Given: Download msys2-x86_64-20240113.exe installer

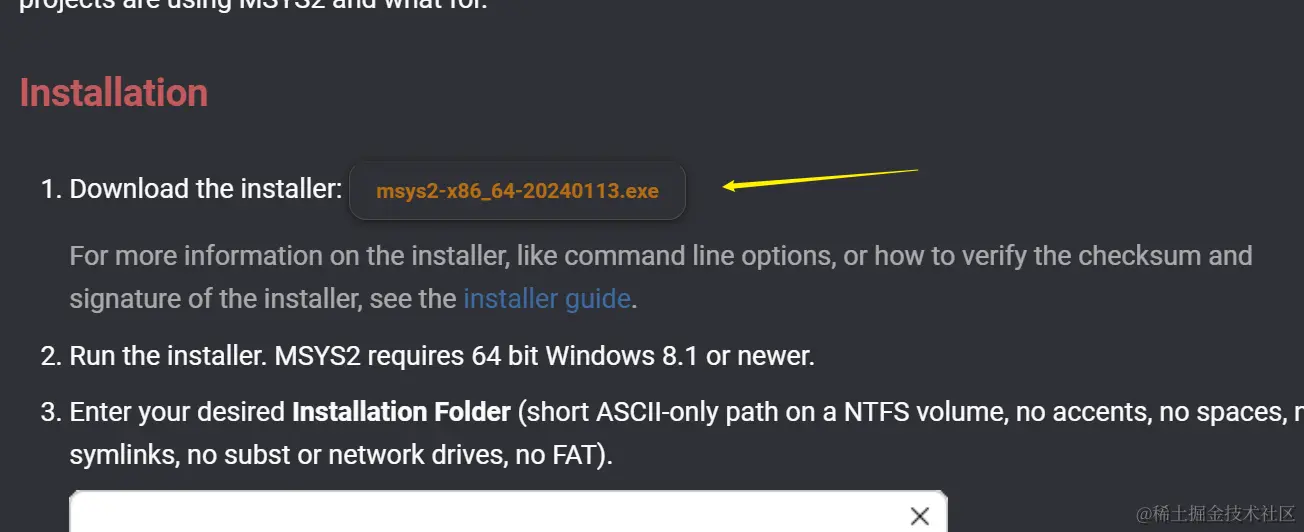Looking at the screenshot, I should [517, 191].
